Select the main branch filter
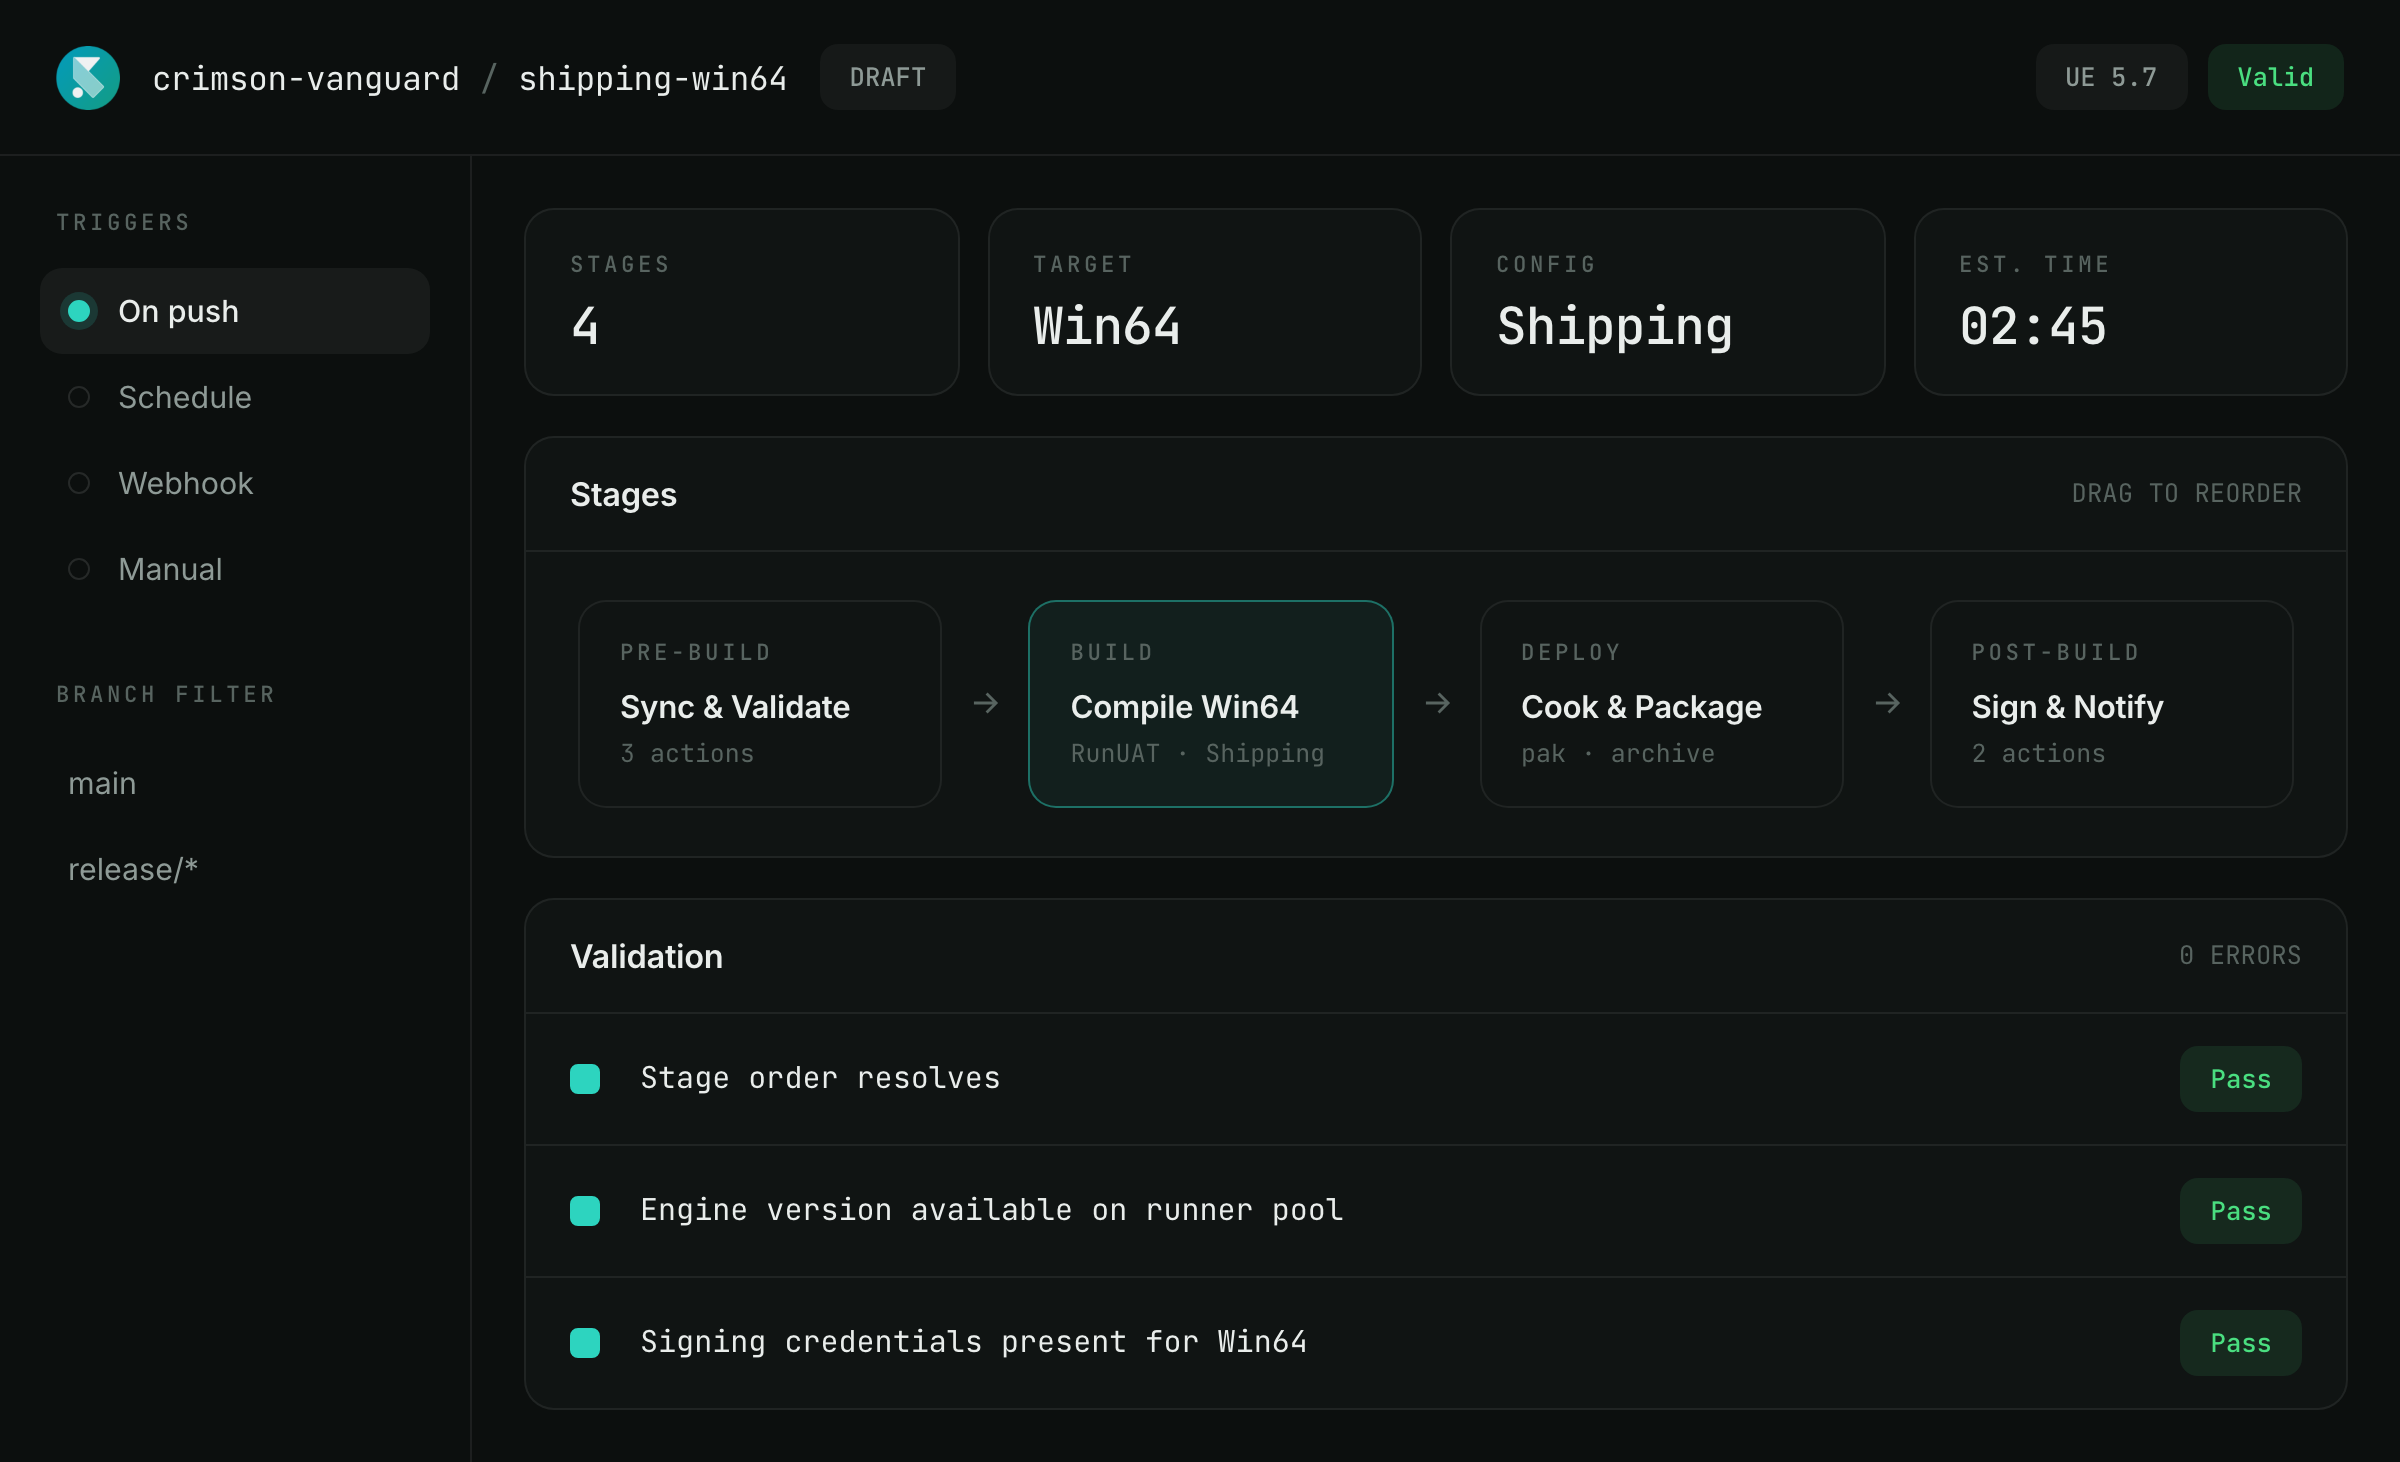This screenshot has width=2400, height=1462. click(x=235, y=783)
